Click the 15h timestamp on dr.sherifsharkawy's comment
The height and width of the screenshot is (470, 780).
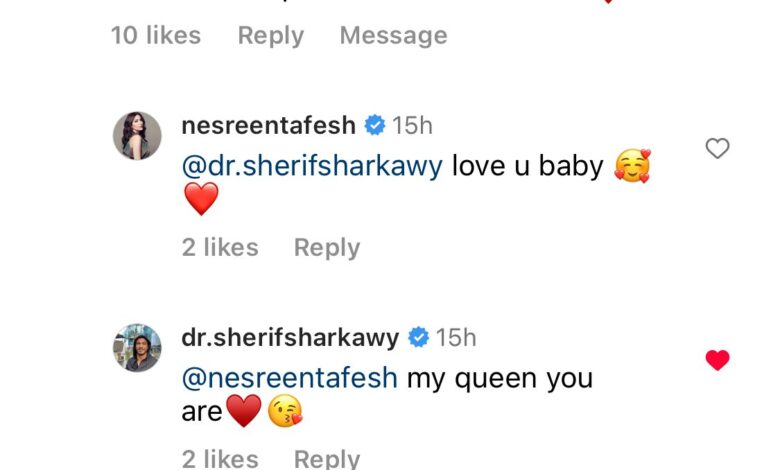456,338
